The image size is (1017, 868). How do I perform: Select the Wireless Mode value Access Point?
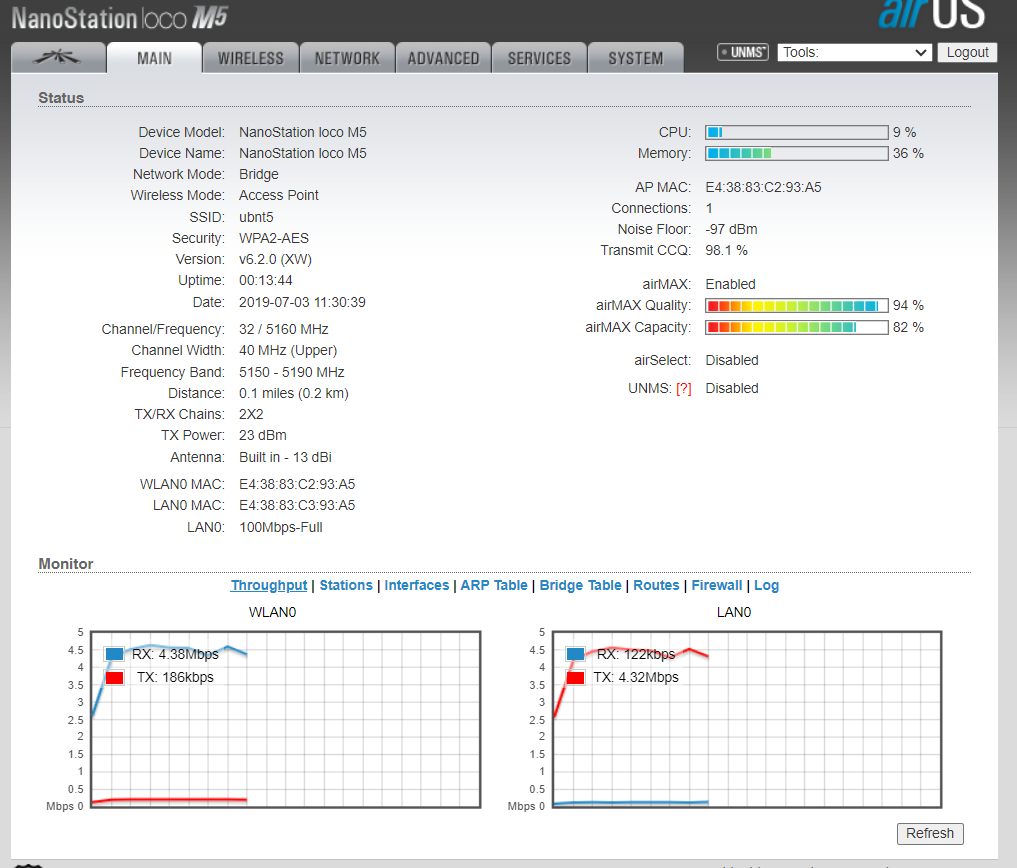279,195
